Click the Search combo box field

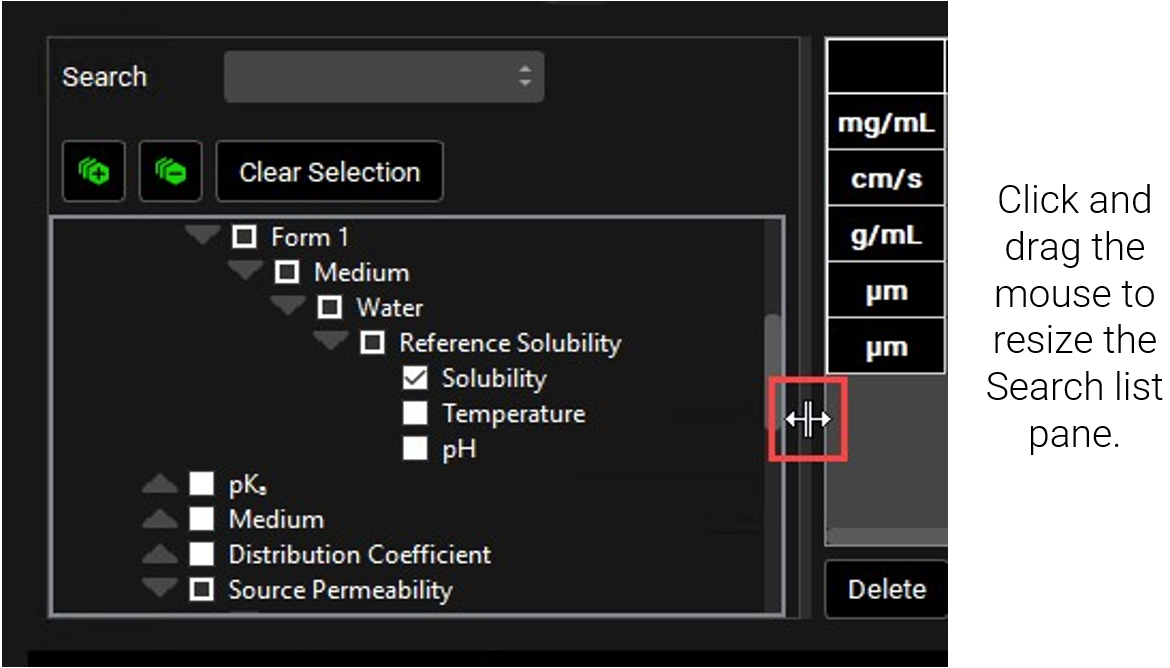(x=383, y=77)
